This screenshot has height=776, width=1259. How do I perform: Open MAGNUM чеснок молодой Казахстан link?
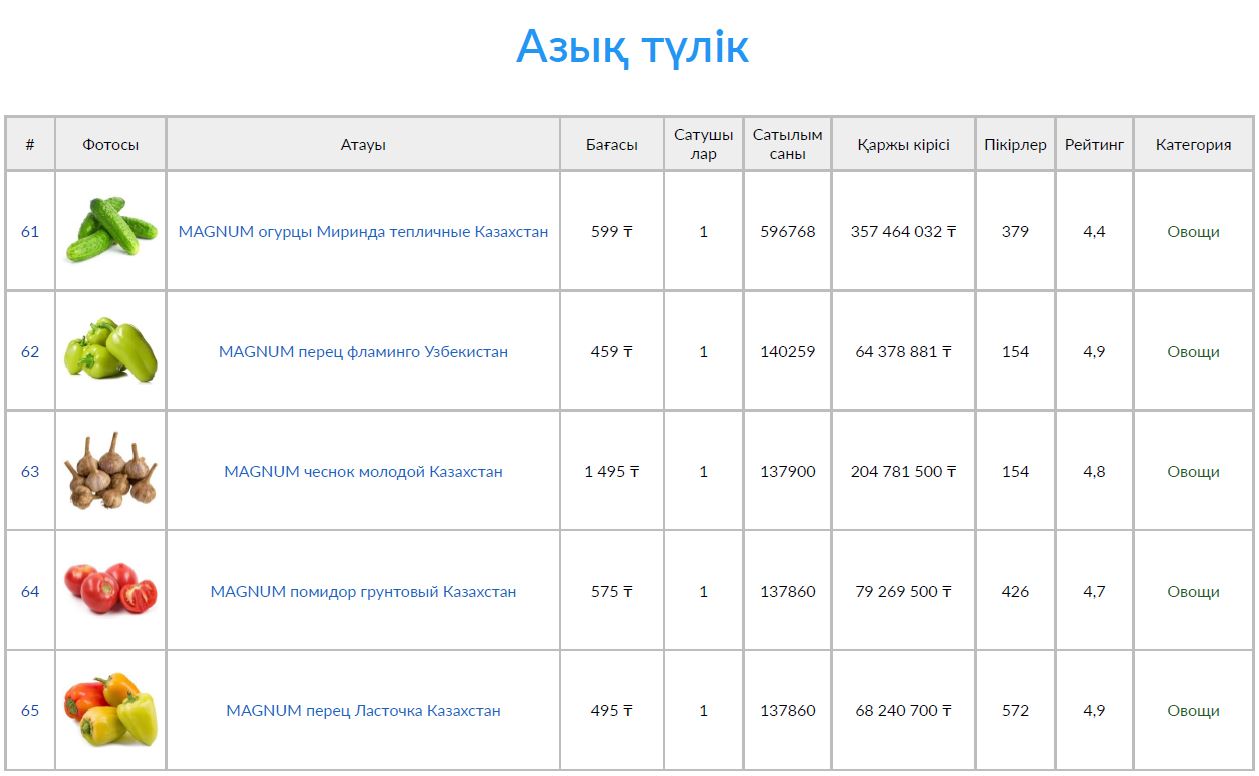363,471
